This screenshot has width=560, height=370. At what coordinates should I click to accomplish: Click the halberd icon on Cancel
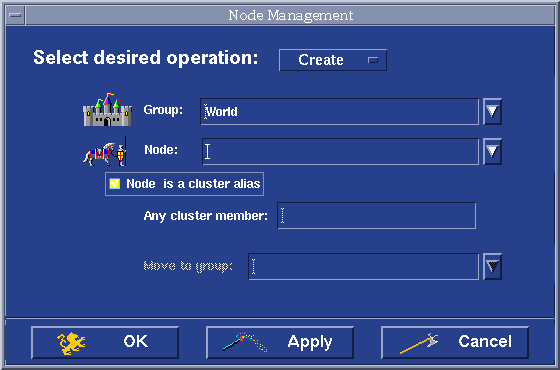pos(419,343)
